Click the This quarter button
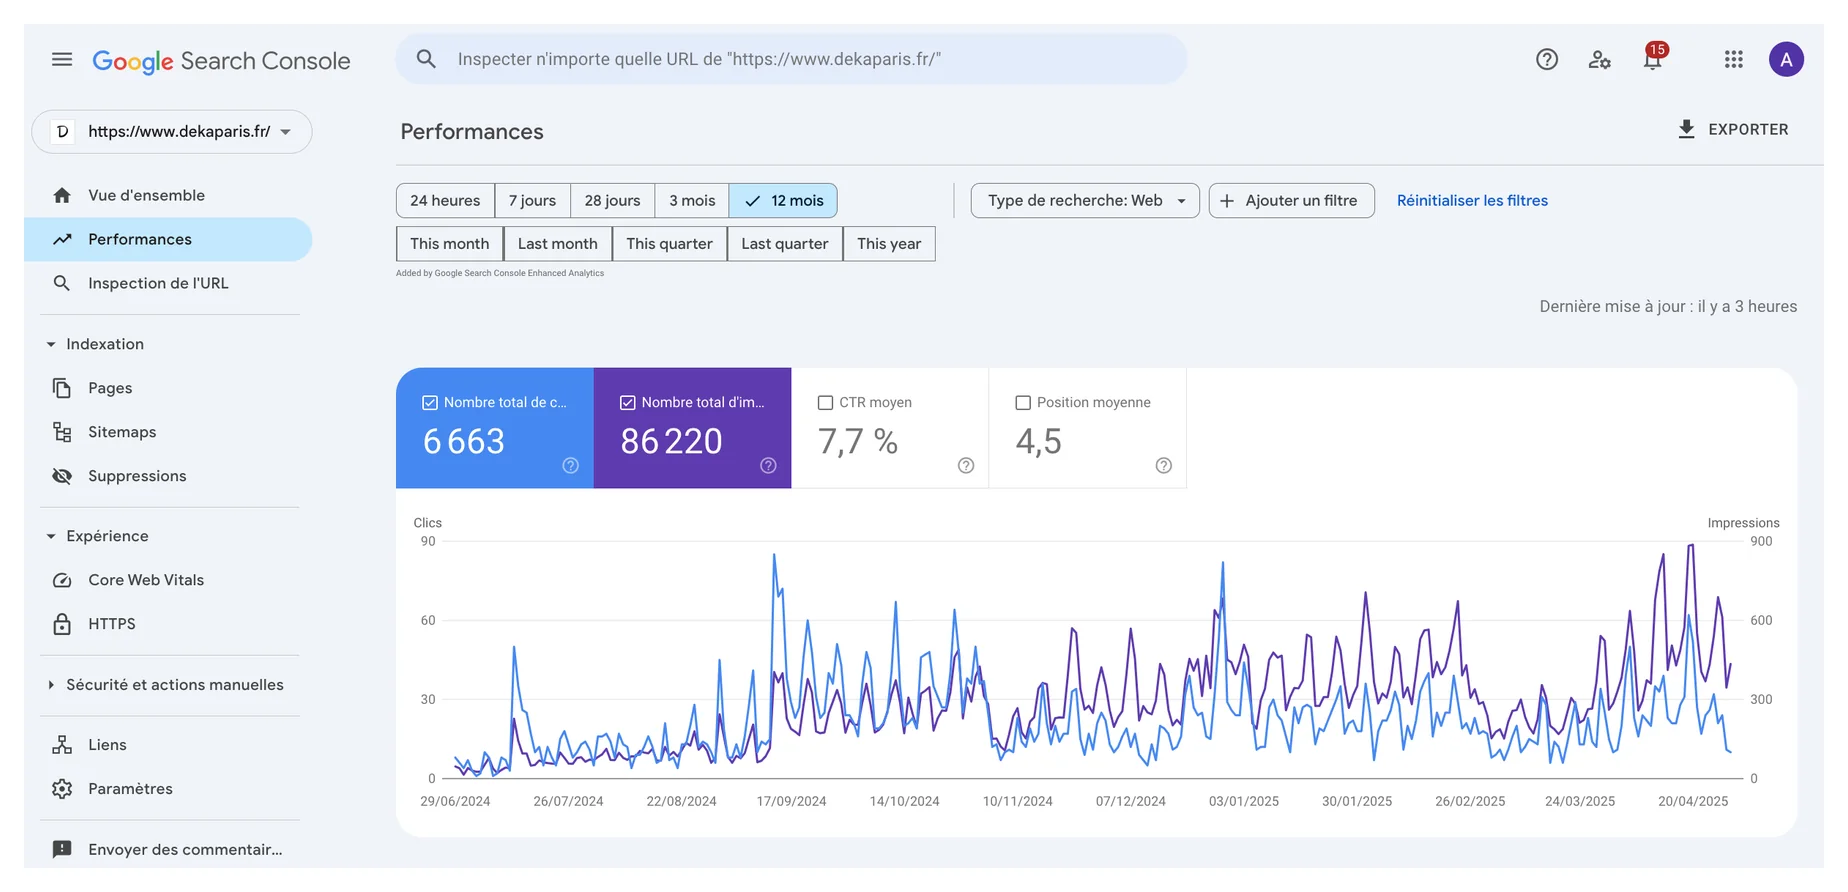Viewport: 1848px width, 892px height. (669, 244)
